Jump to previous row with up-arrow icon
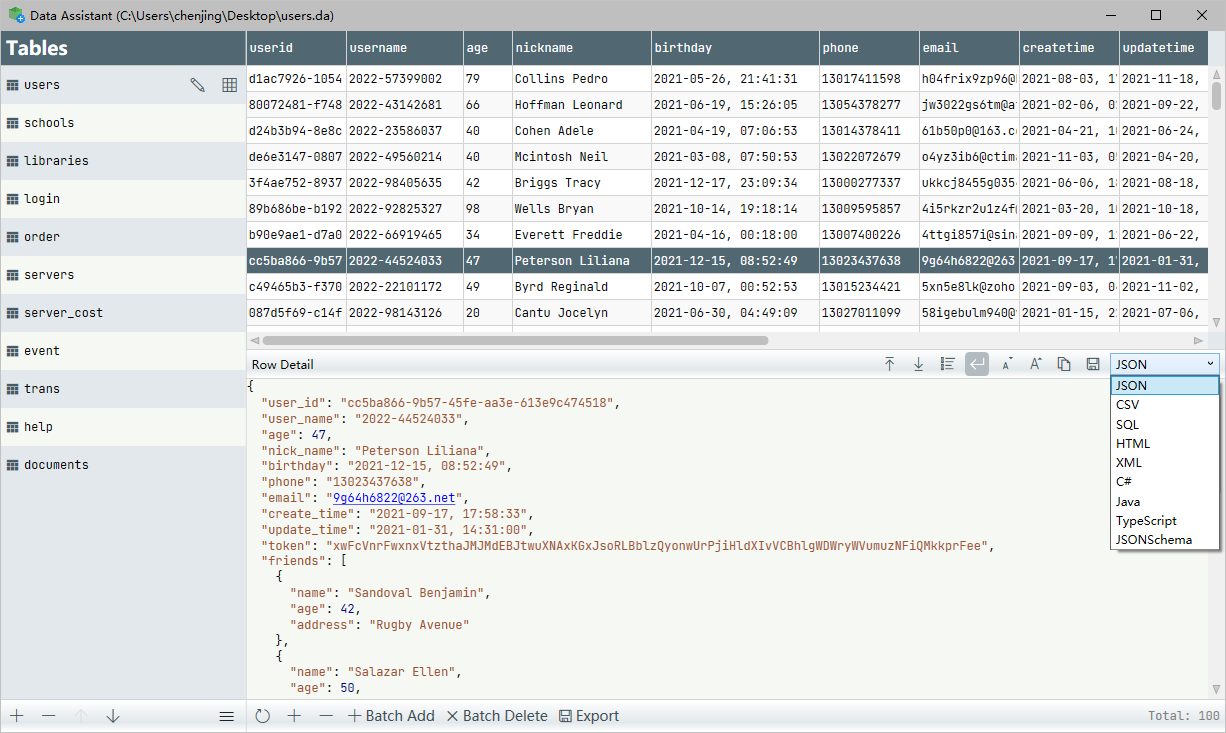This screenshot has height=733, width=1226. point(889,364)
